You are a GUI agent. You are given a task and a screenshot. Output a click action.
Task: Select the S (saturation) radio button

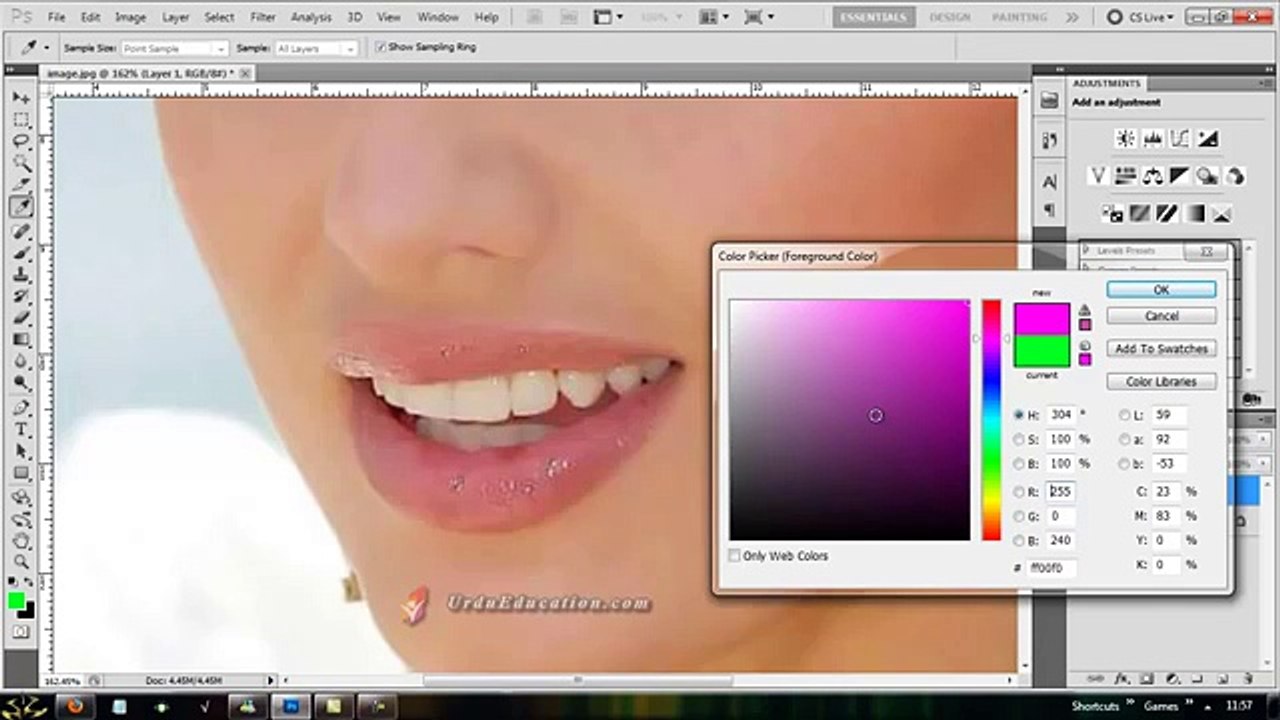click(x=1019, y=439)
